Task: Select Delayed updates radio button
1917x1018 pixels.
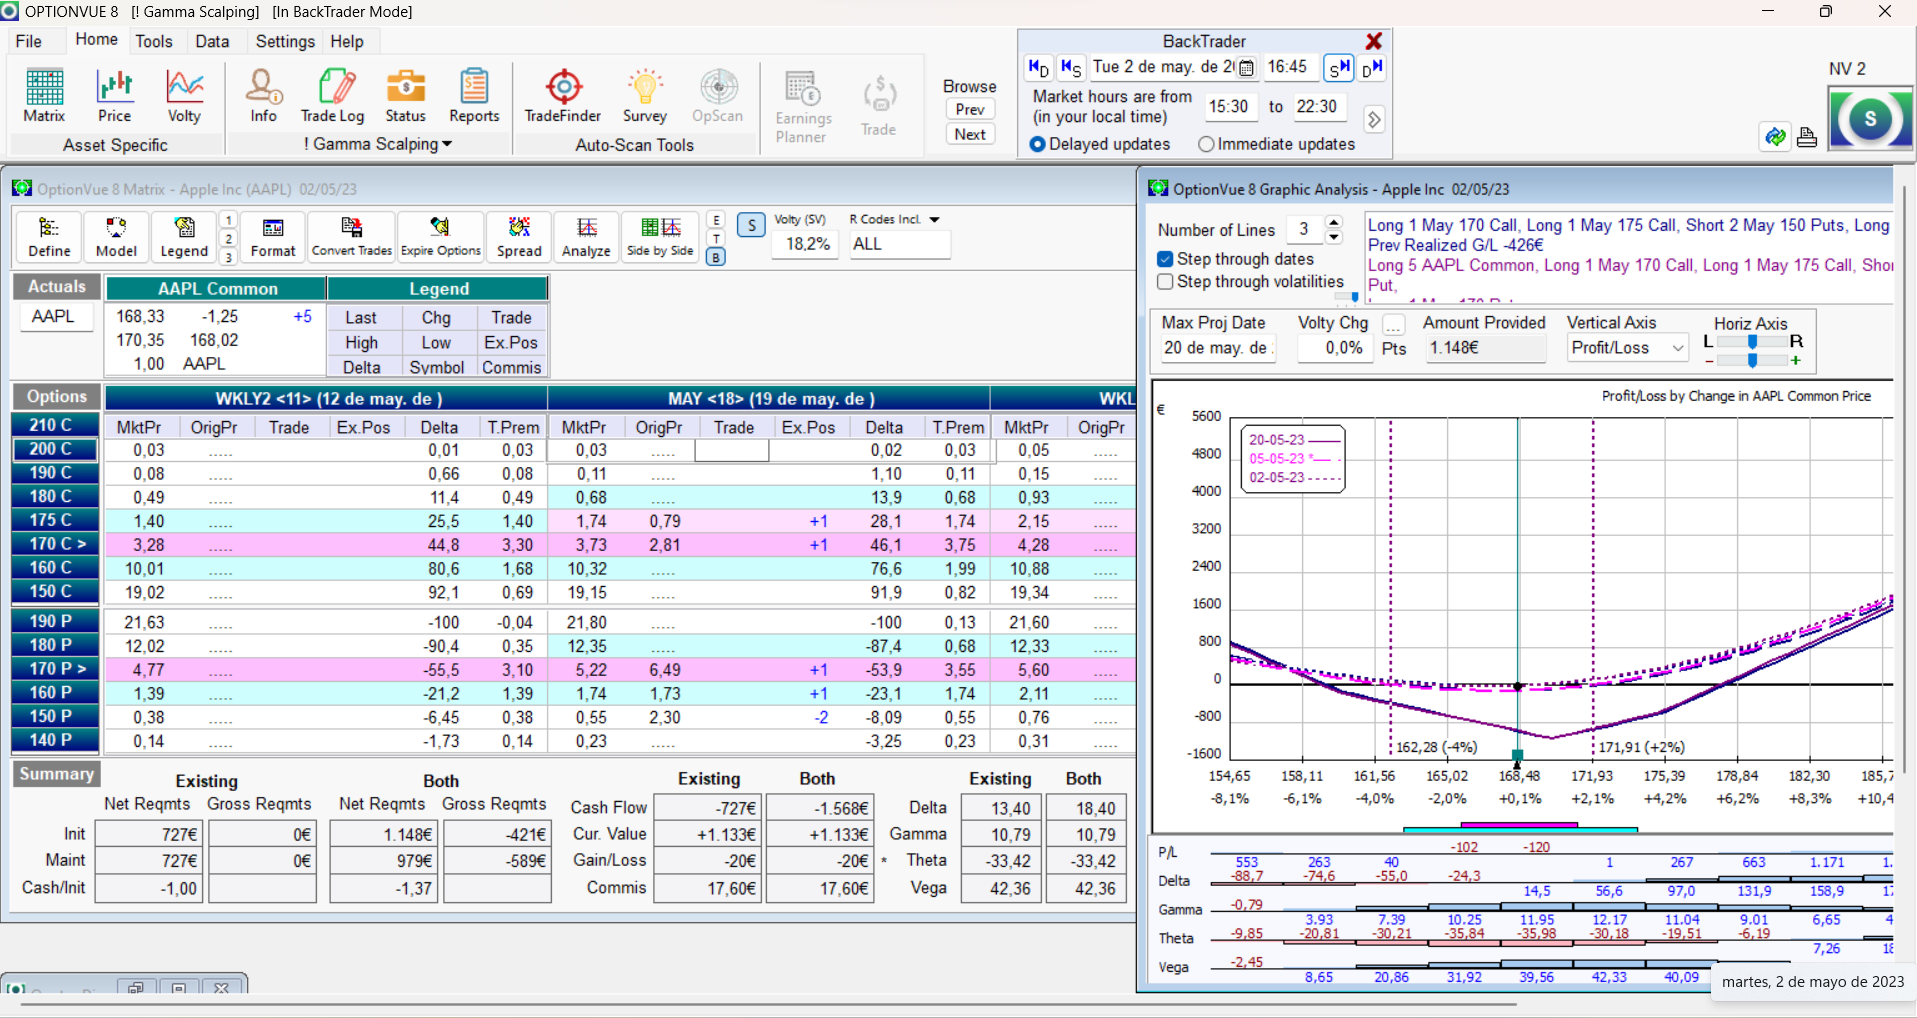Action: click(1037, 144)
